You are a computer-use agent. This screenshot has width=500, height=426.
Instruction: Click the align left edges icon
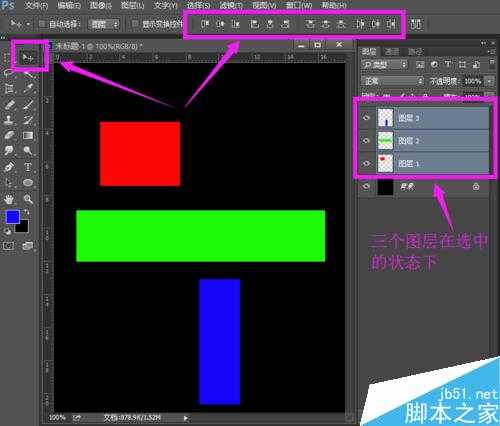(254, 24)
